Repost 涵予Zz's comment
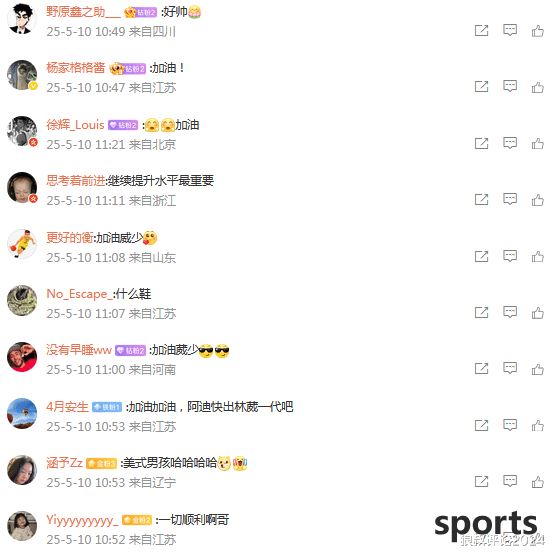Image resolution: width=552 pixels, height=555 pixels. click(481, 481)
